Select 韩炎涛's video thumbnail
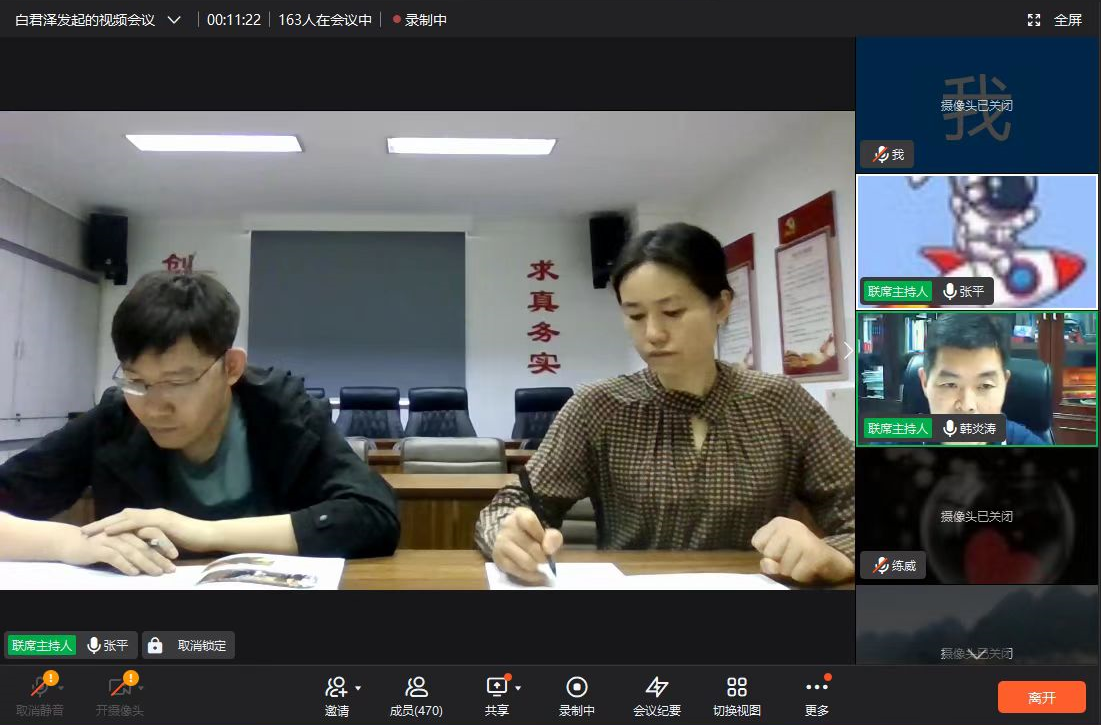Screen dimensions: 1101x725 pos(977,378)
